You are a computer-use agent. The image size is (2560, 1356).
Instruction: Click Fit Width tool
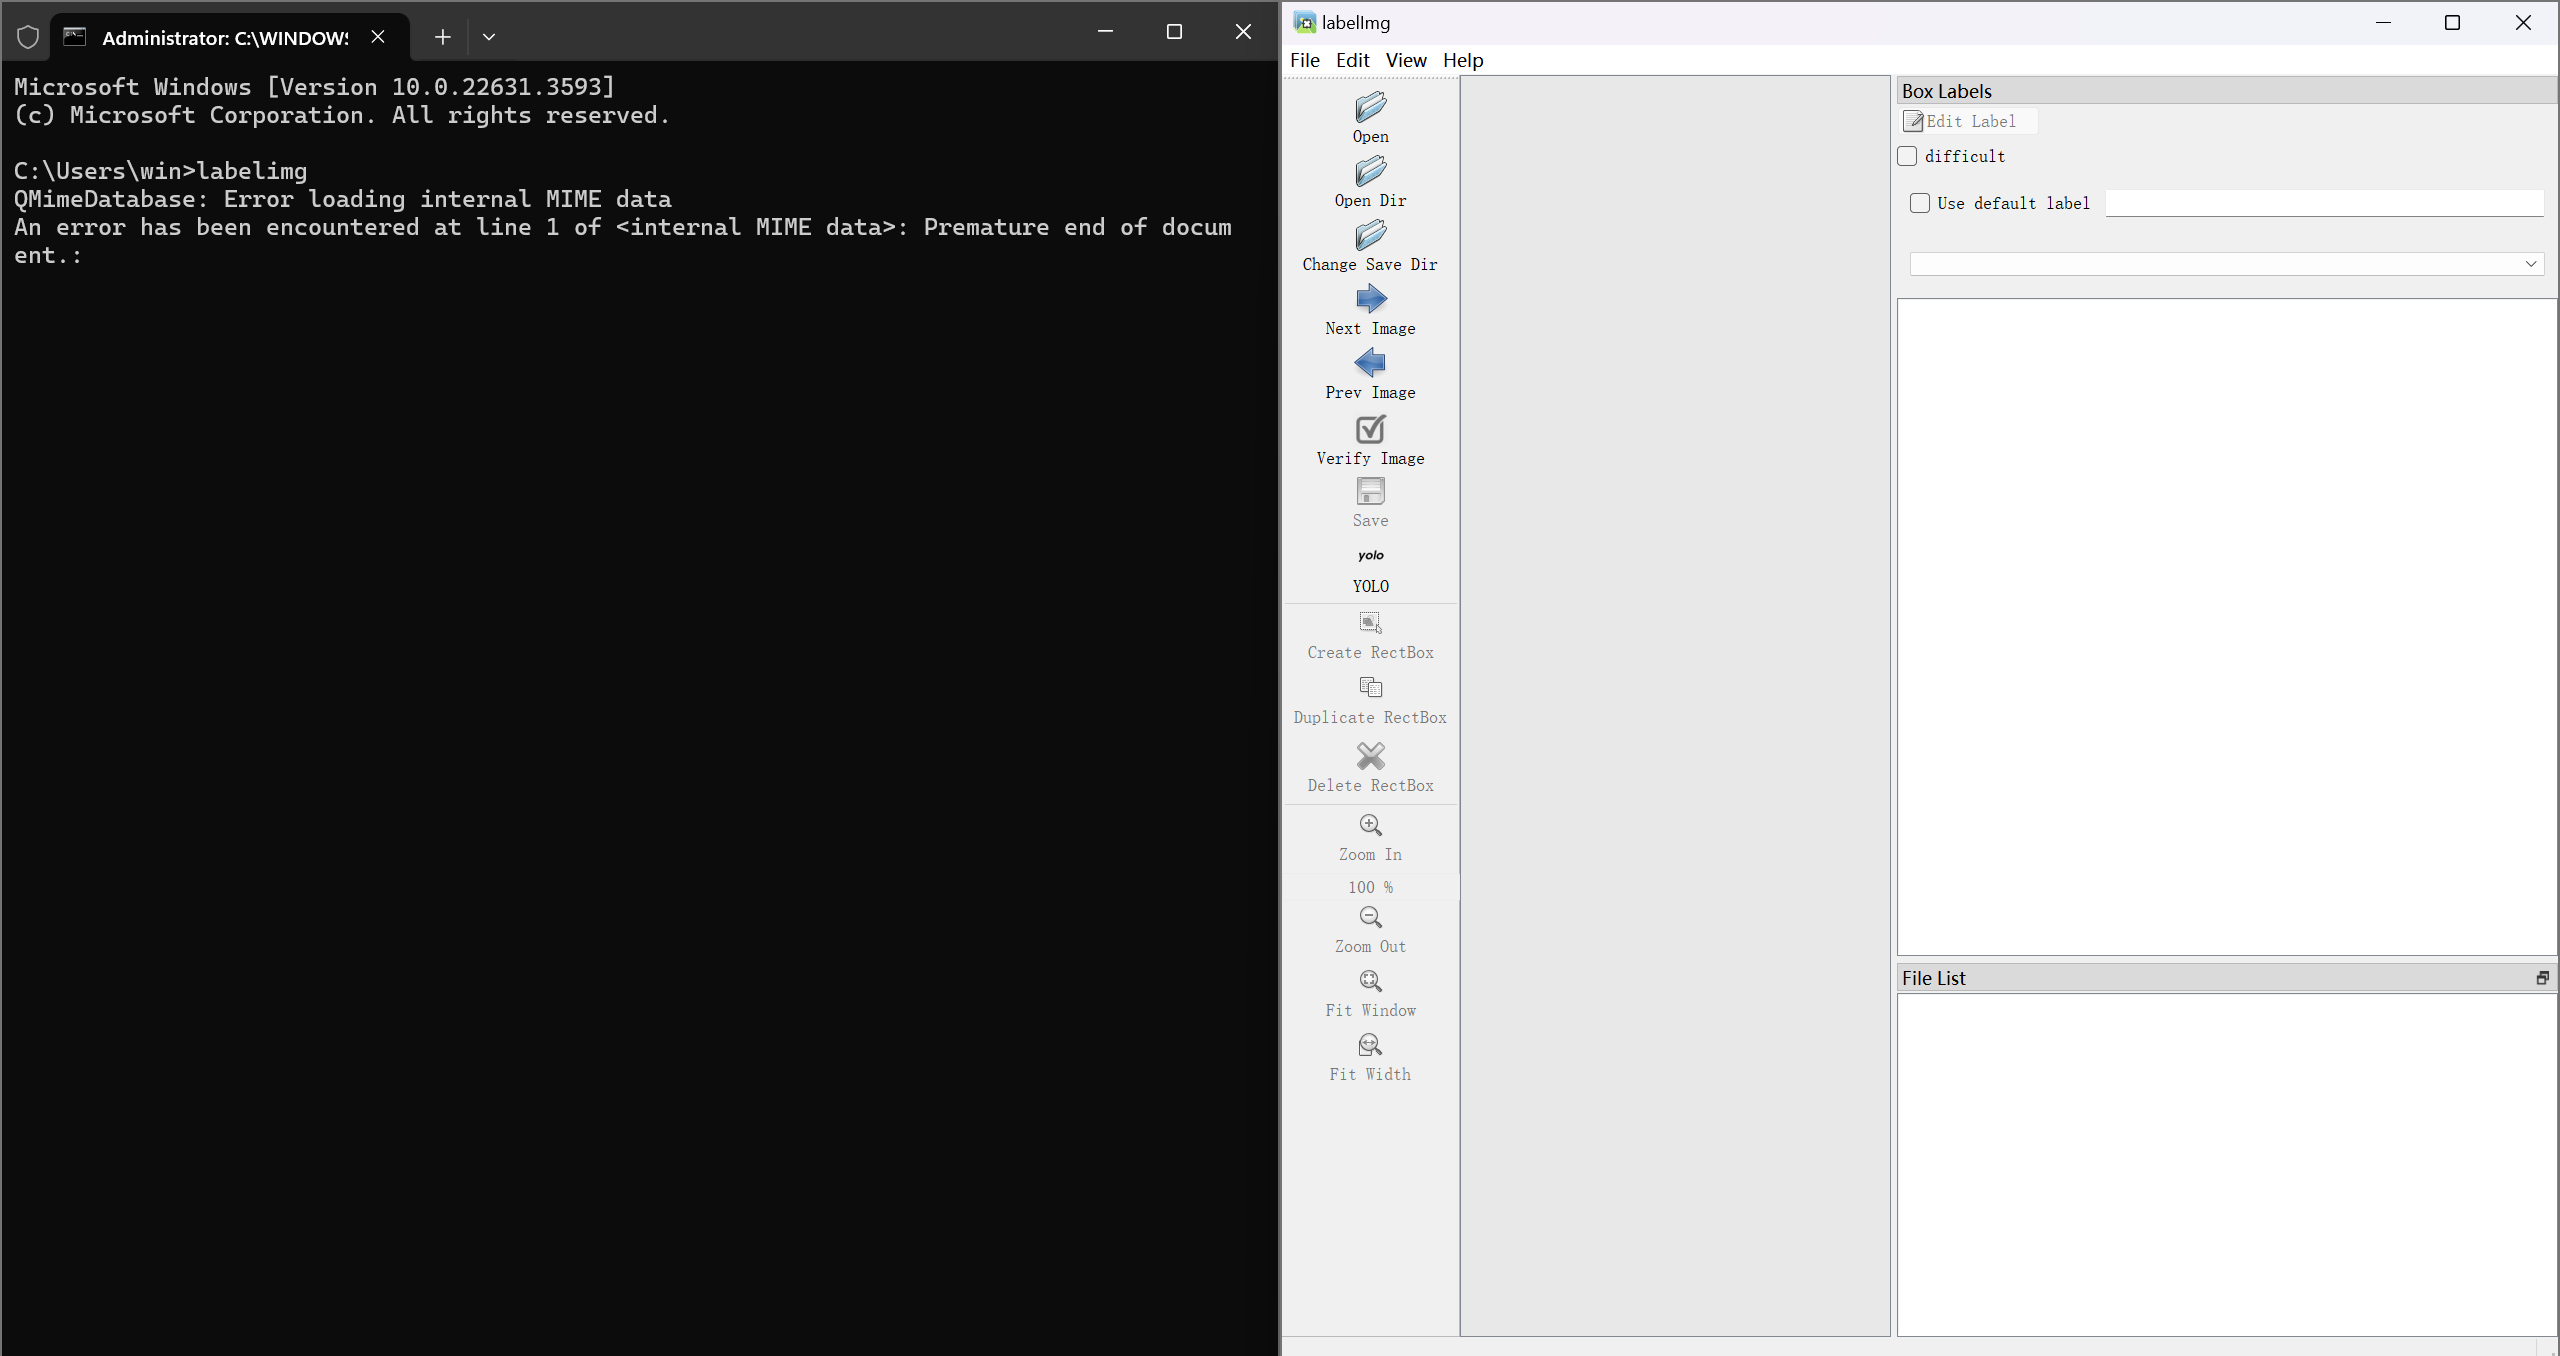(1370, 1058)
